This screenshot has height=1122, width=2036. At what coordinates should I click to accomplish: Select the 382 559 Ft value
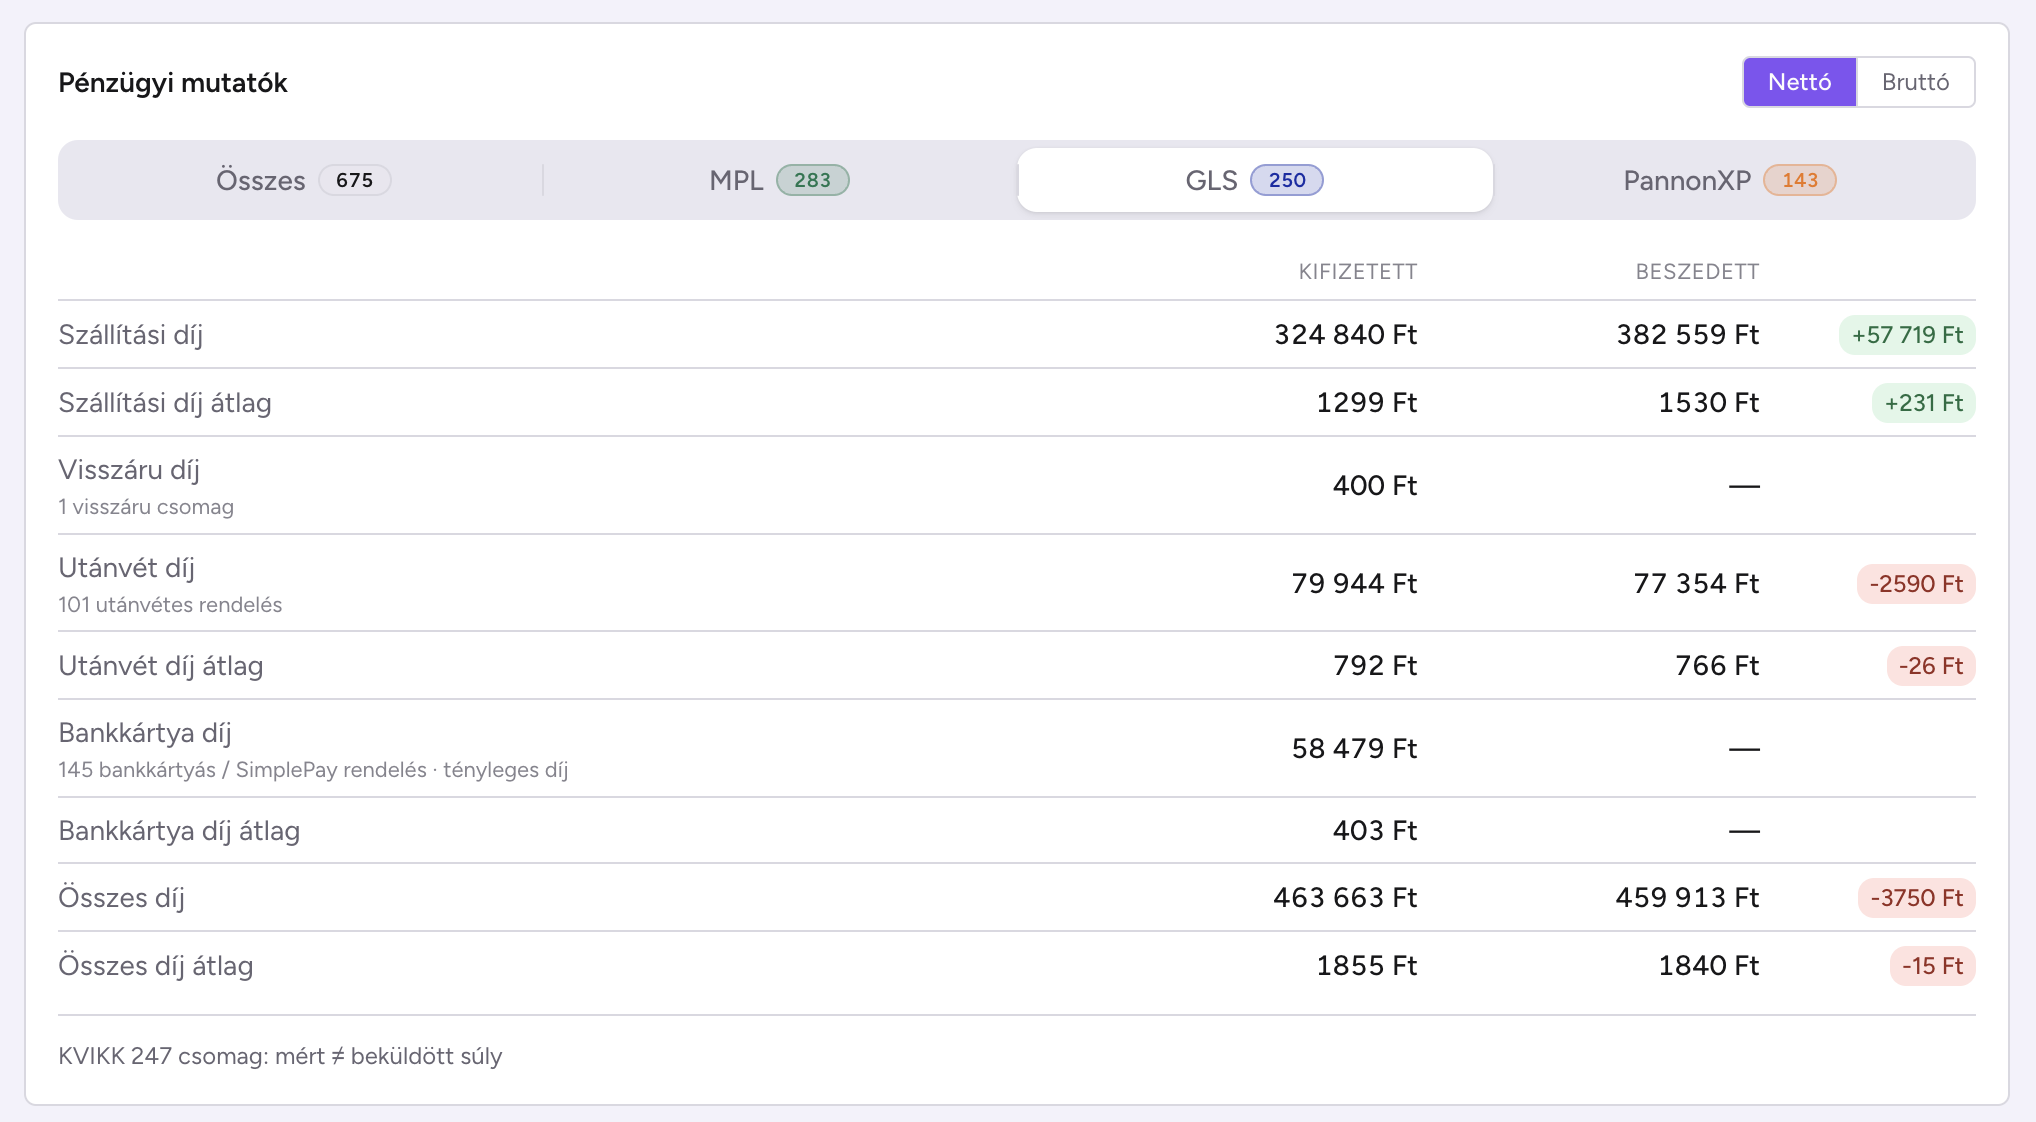point(1687,335)
